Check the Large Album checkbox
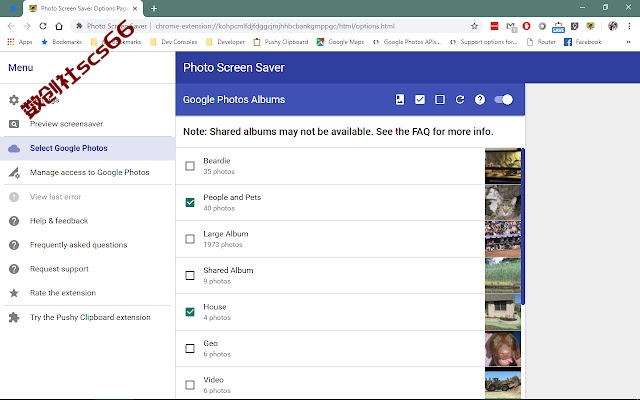Screen dimensions: 640x400 tap(190, 239)
